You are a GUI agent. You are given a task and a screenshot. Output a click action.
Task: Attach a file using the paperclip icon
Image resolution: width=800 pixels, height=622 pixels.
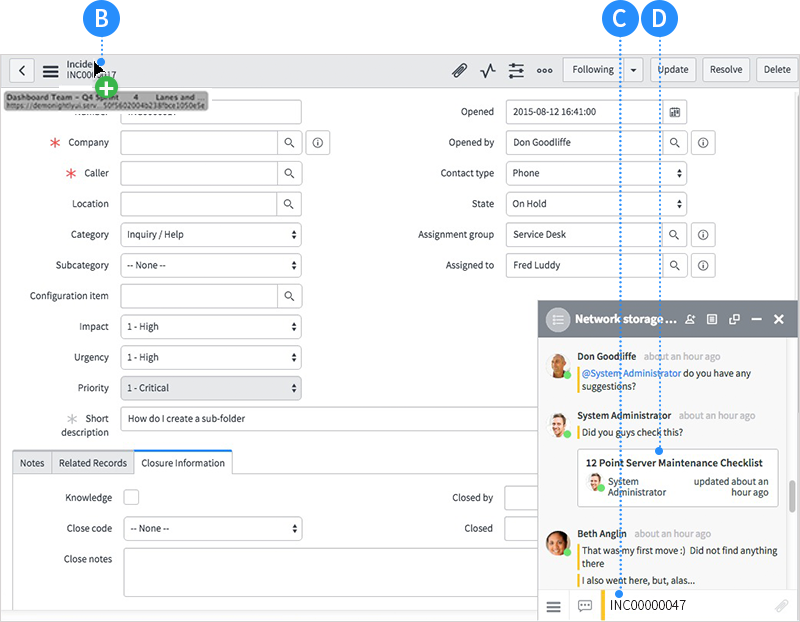coord(459,70)
